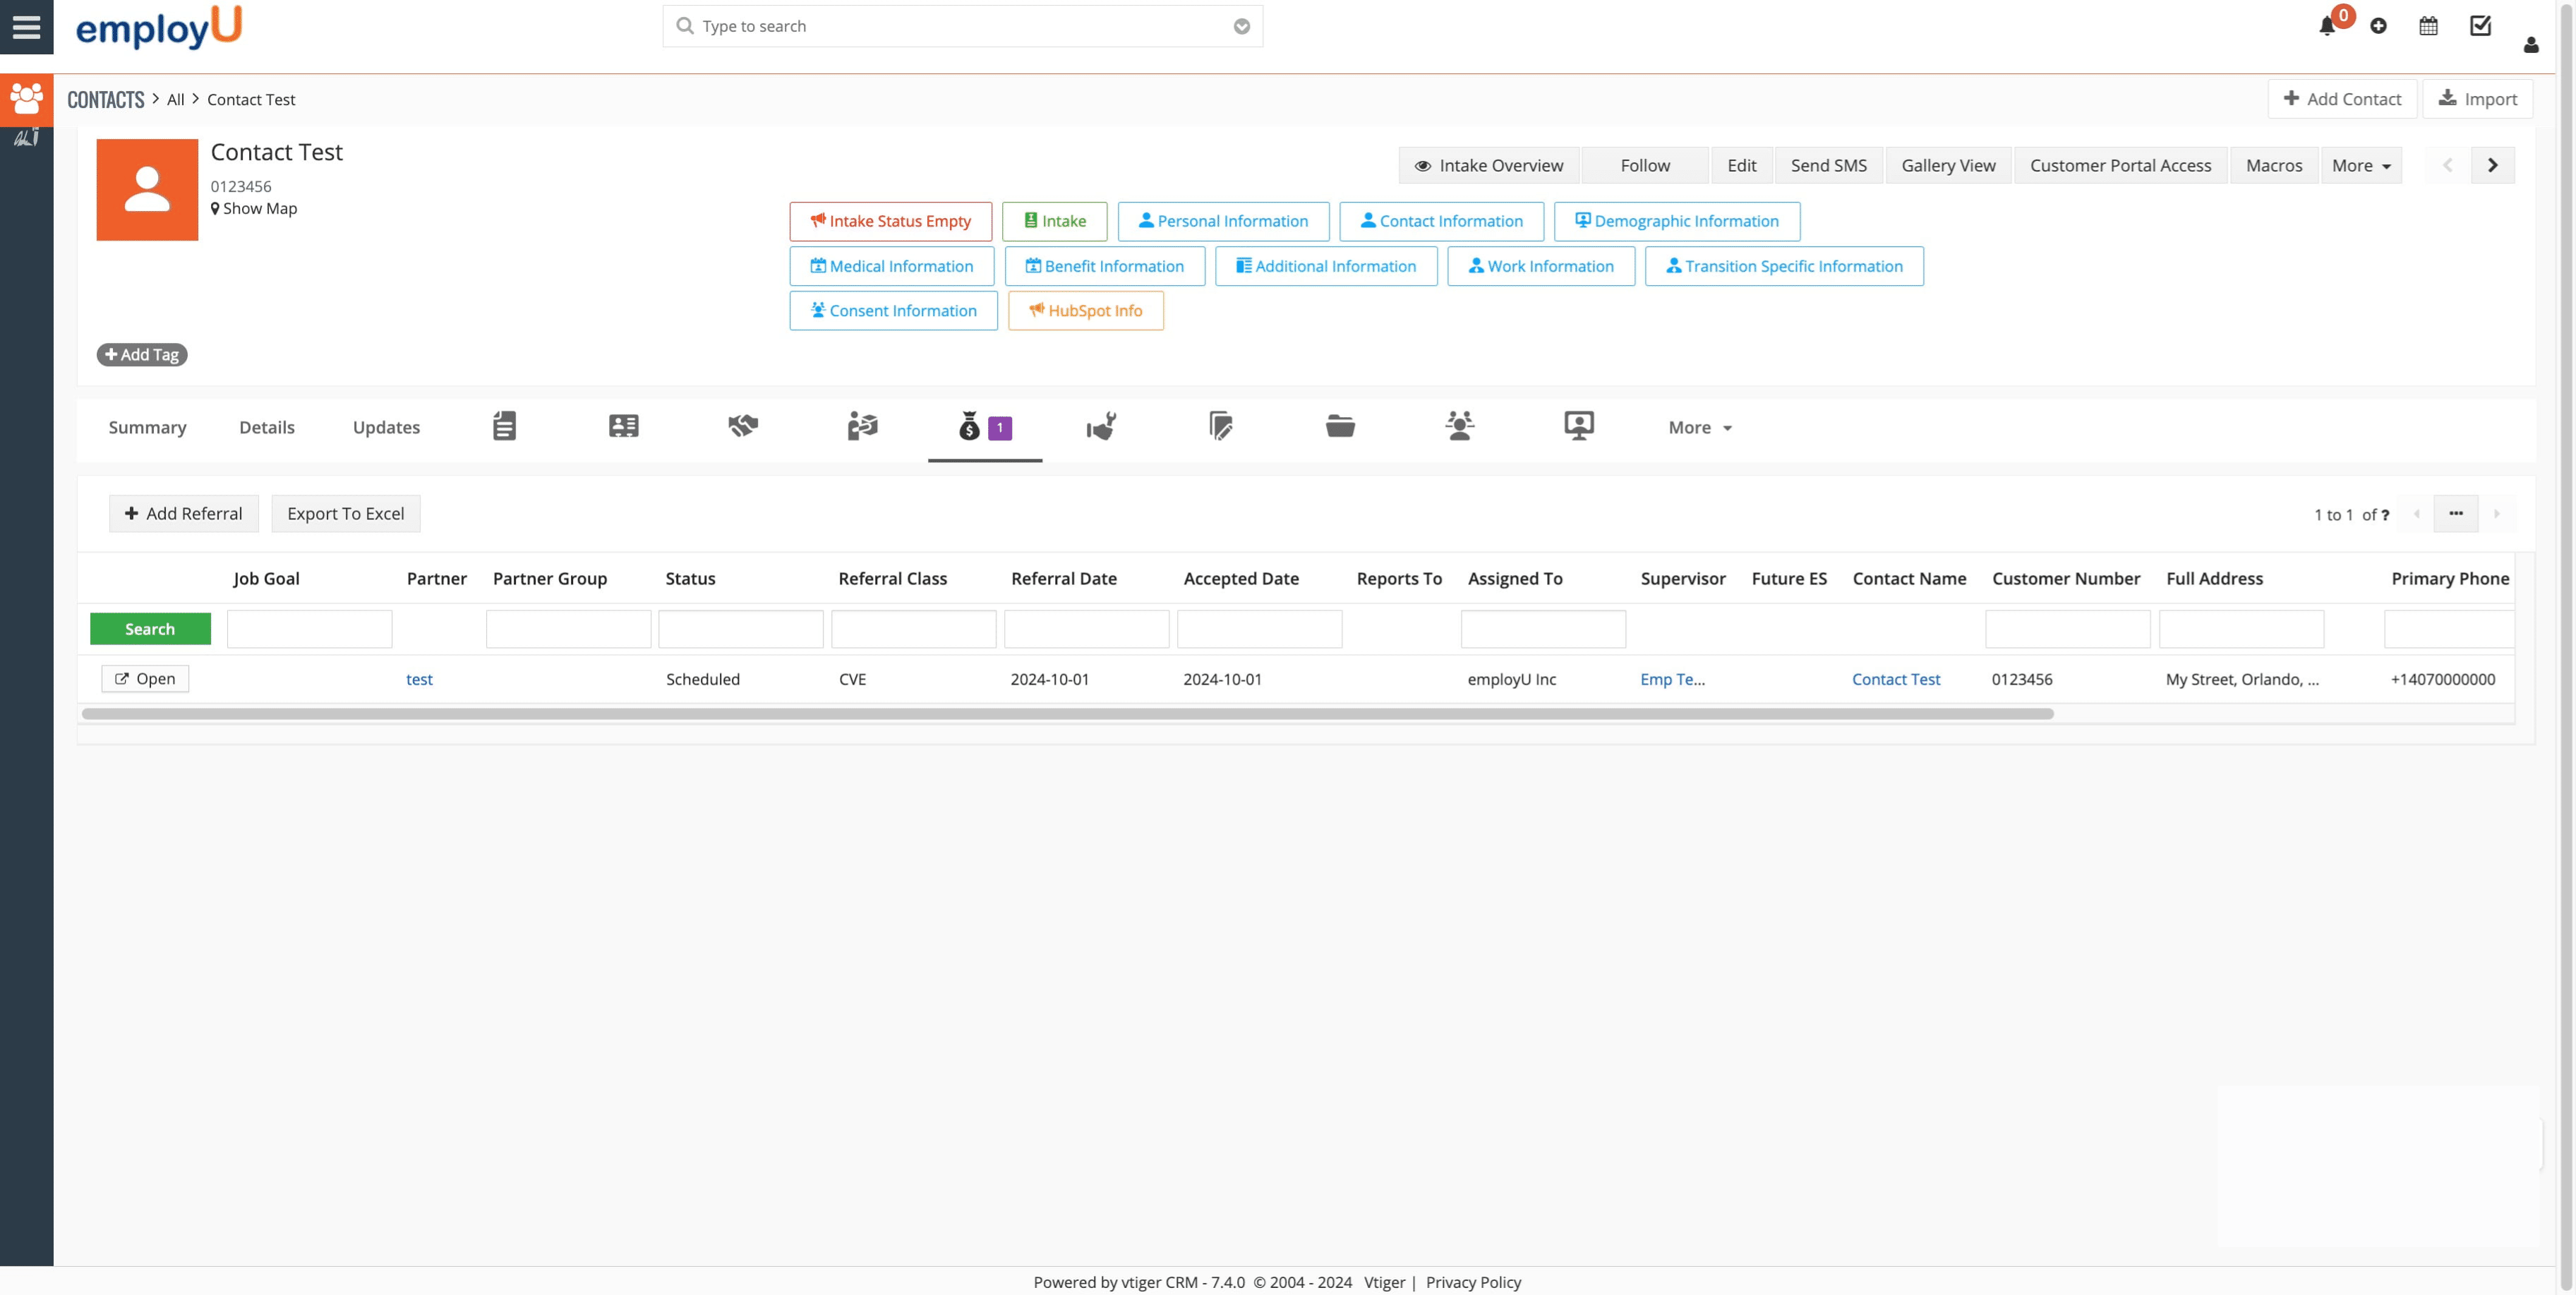Viewport: 2576px width, 1295px height.
Task: Expand the More actions dropdown
Action: coord(2360,166)
